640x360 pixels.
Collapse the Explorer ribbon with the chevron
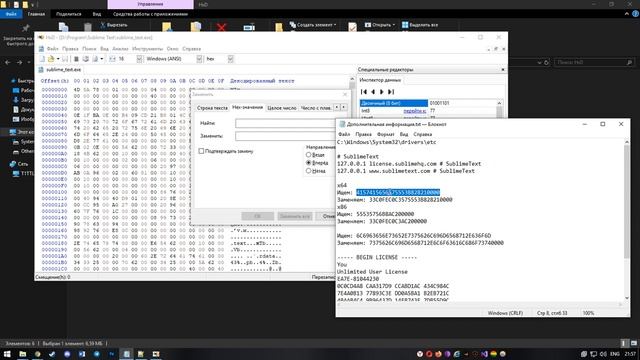[x=627, y=14]
